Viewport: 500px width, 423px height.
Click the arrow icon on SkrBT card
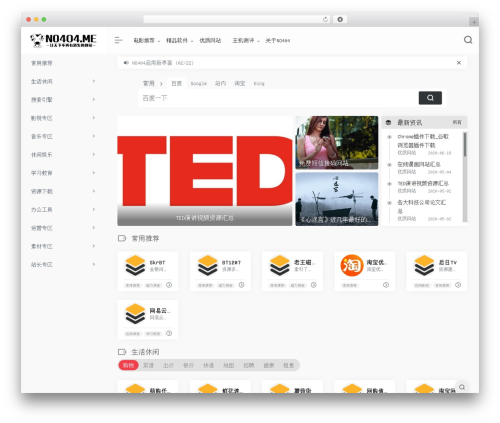(x=169, y=285)
